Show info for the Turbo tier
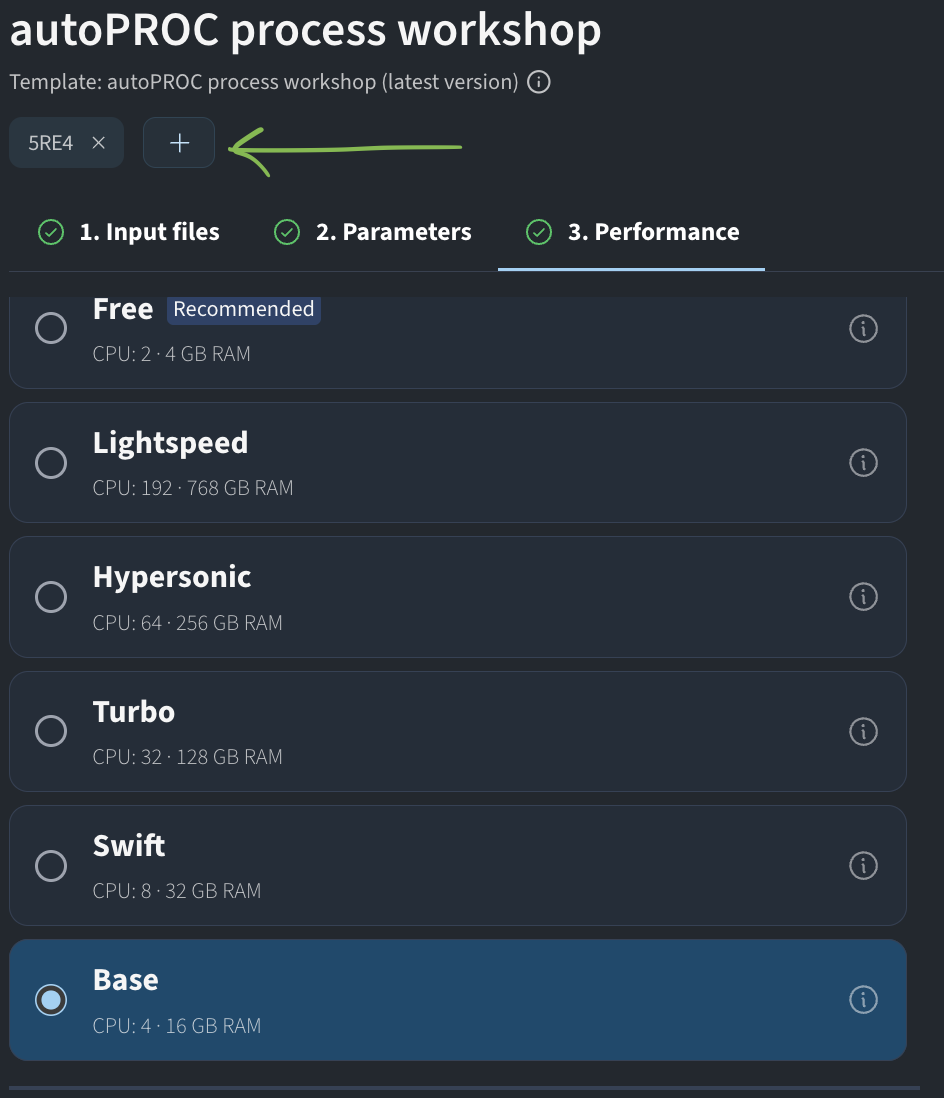The width and height of the screenshot is (944, 1098). click(x=863, y=731)
